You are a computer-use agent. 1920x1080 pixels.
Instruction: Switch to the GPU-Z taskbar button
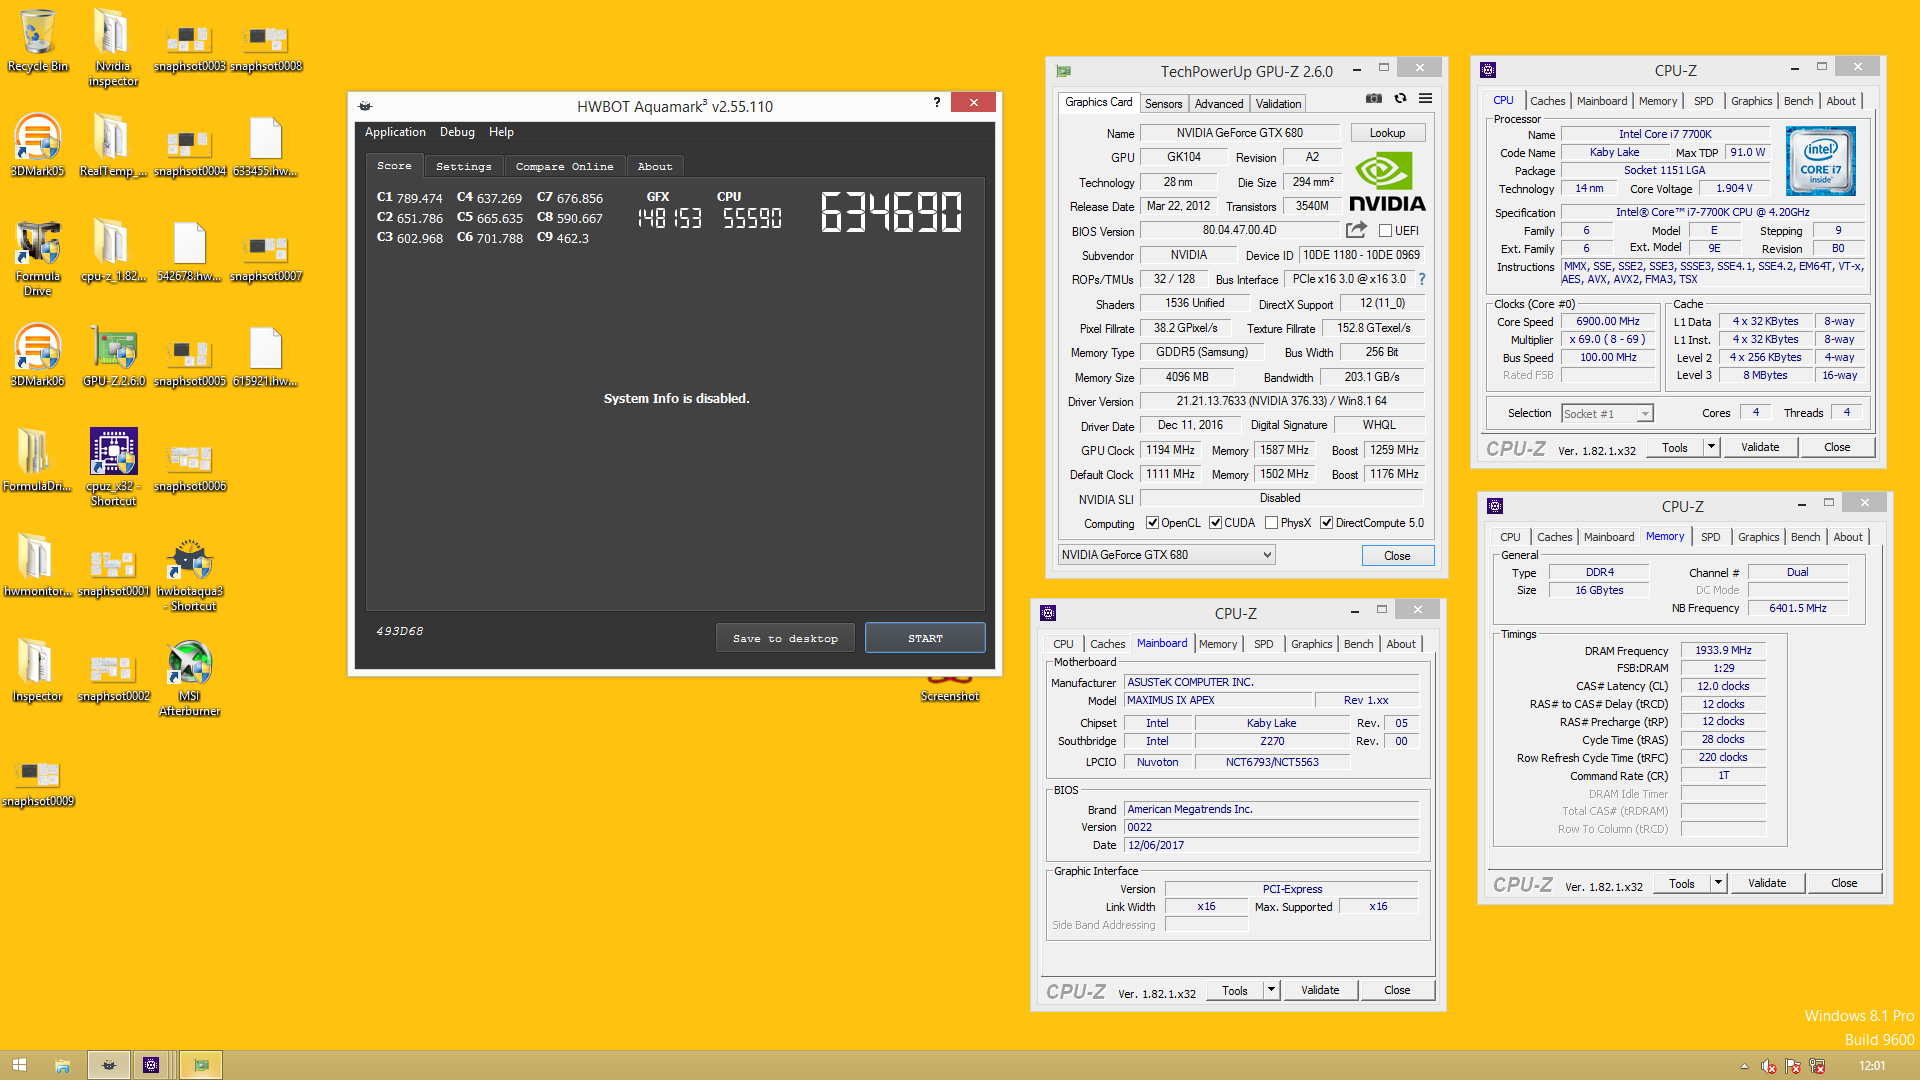click(201, 1065)
